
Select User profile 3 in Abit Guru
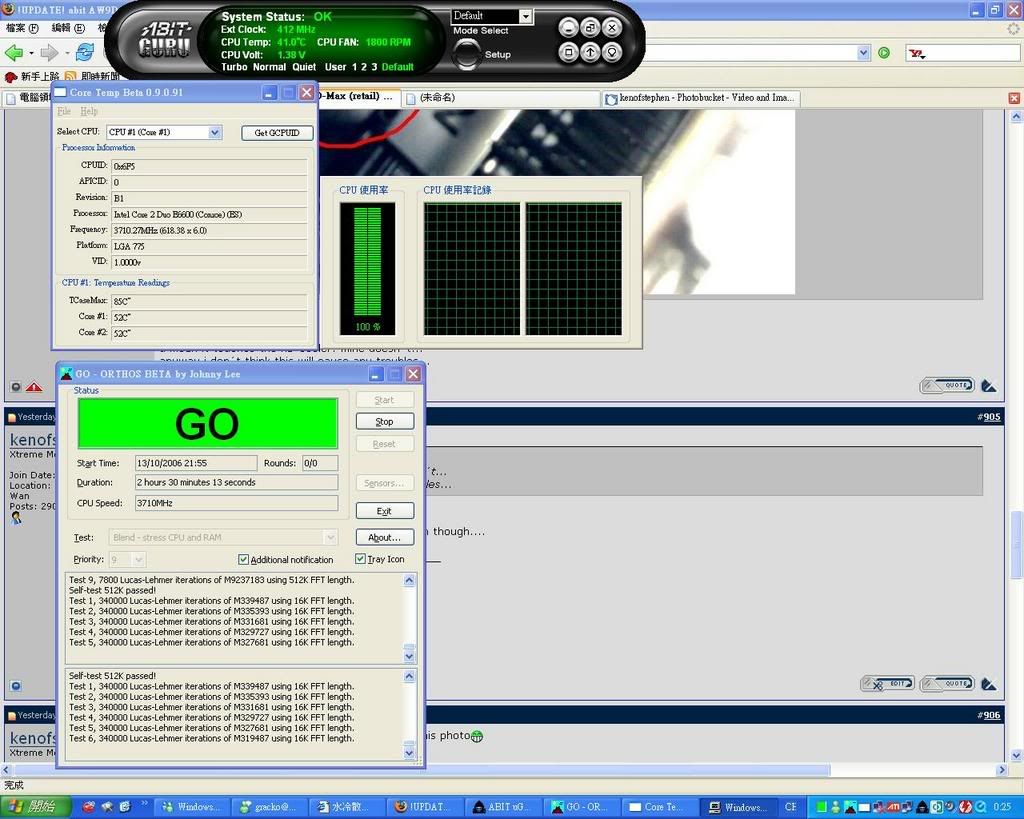pos(374,67)
